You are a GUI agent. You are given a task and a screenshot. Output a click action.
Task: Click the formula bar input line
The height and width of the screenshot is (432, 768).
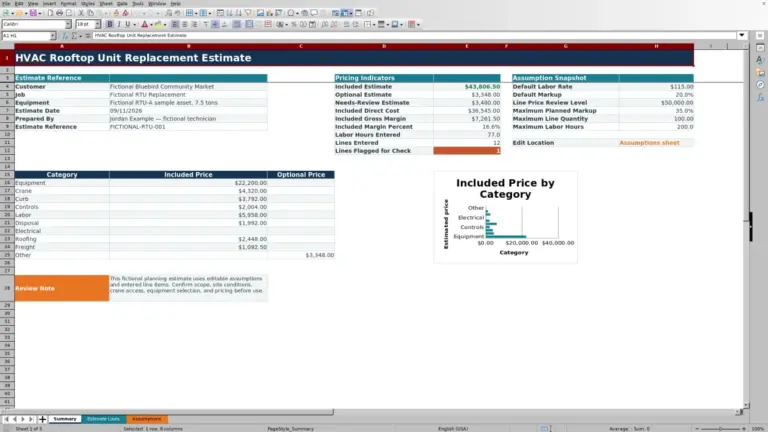tap(414, 35)
